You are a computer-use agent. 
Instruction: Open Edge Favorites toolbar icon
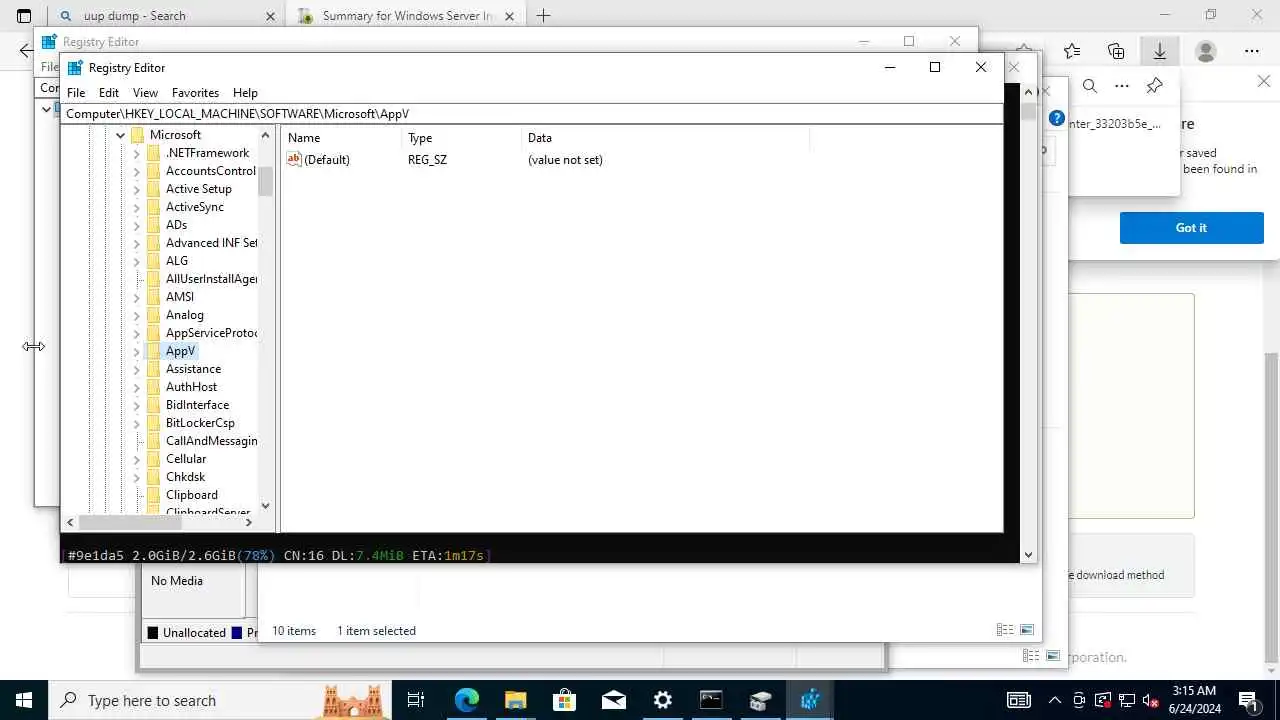(x=1072, y=51)
